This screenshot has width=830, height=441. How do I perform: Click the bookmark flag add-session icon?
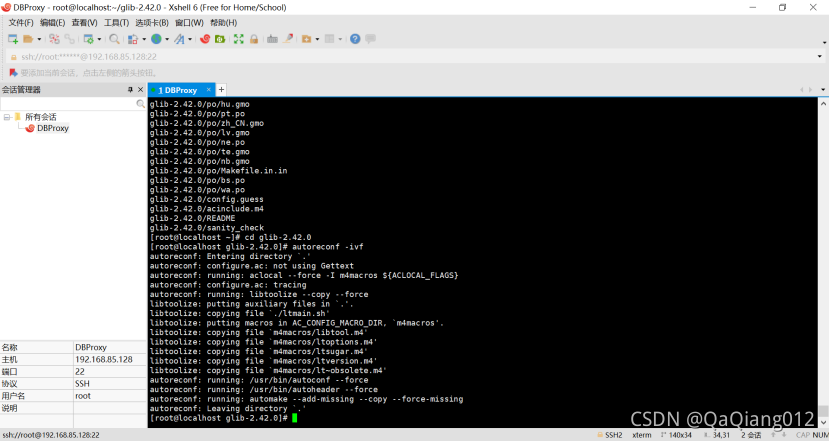[13, 73]
